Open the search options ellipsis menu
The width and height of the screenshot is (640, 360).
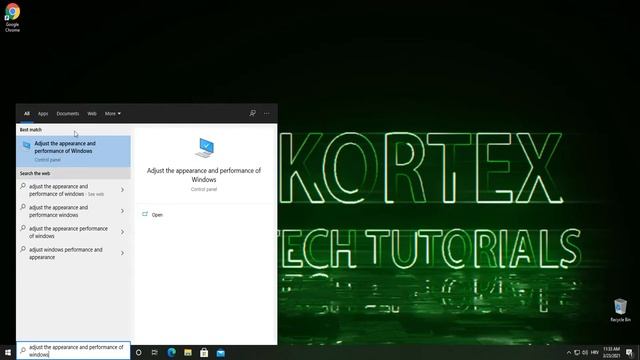click(x=267, y=113)
